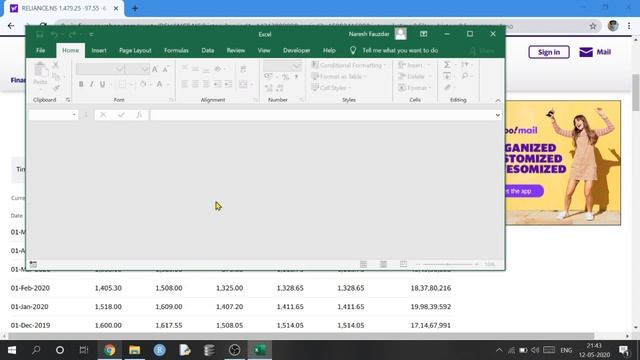
Task: Toggle Underline formatting
Action: click(x=102, y=84)
